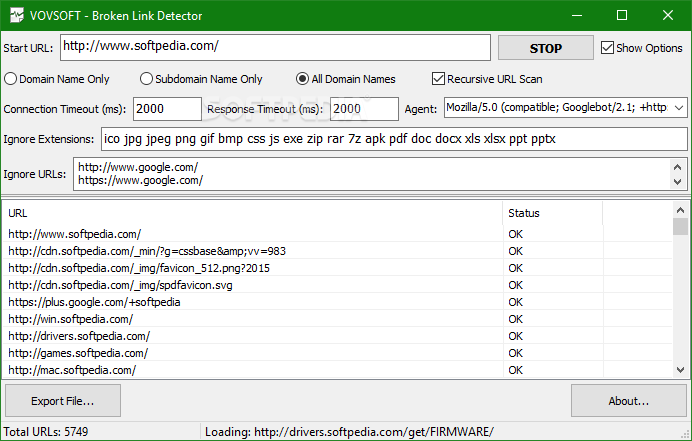692x441 pixels.
Task: Click the URL column header
Action: (252, 213)
